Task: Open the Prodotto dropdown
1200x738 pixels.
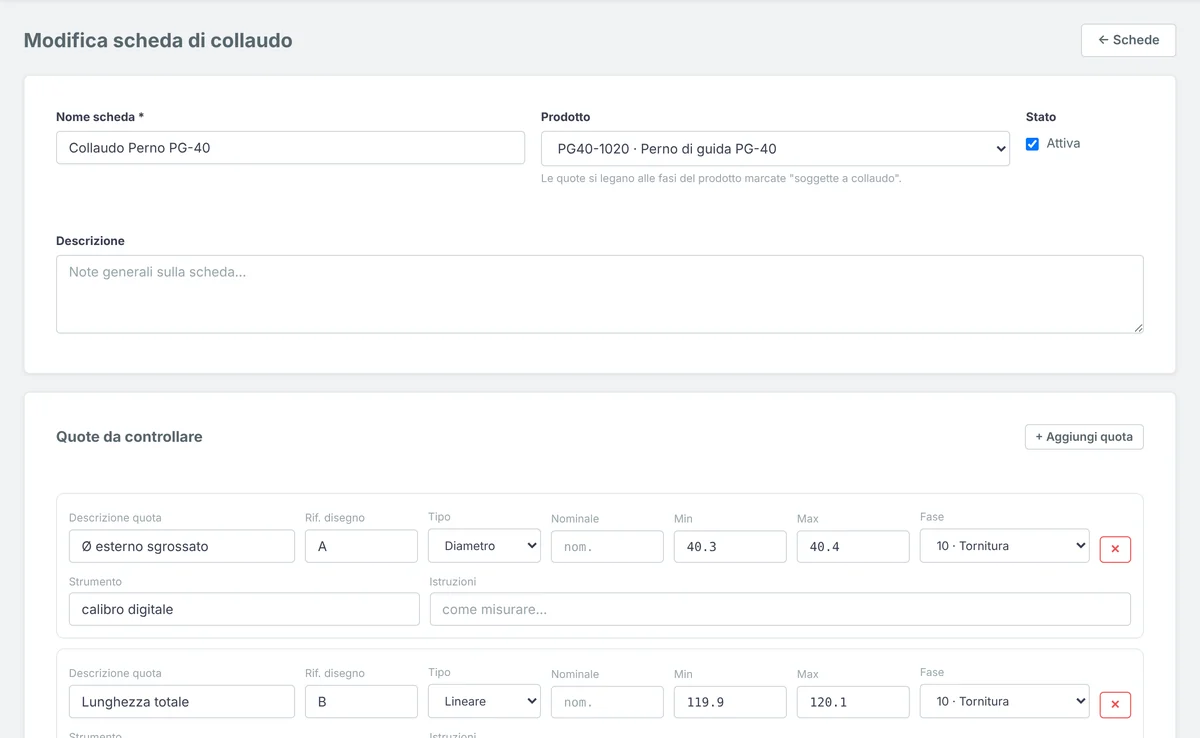Action: coord(775,148)
